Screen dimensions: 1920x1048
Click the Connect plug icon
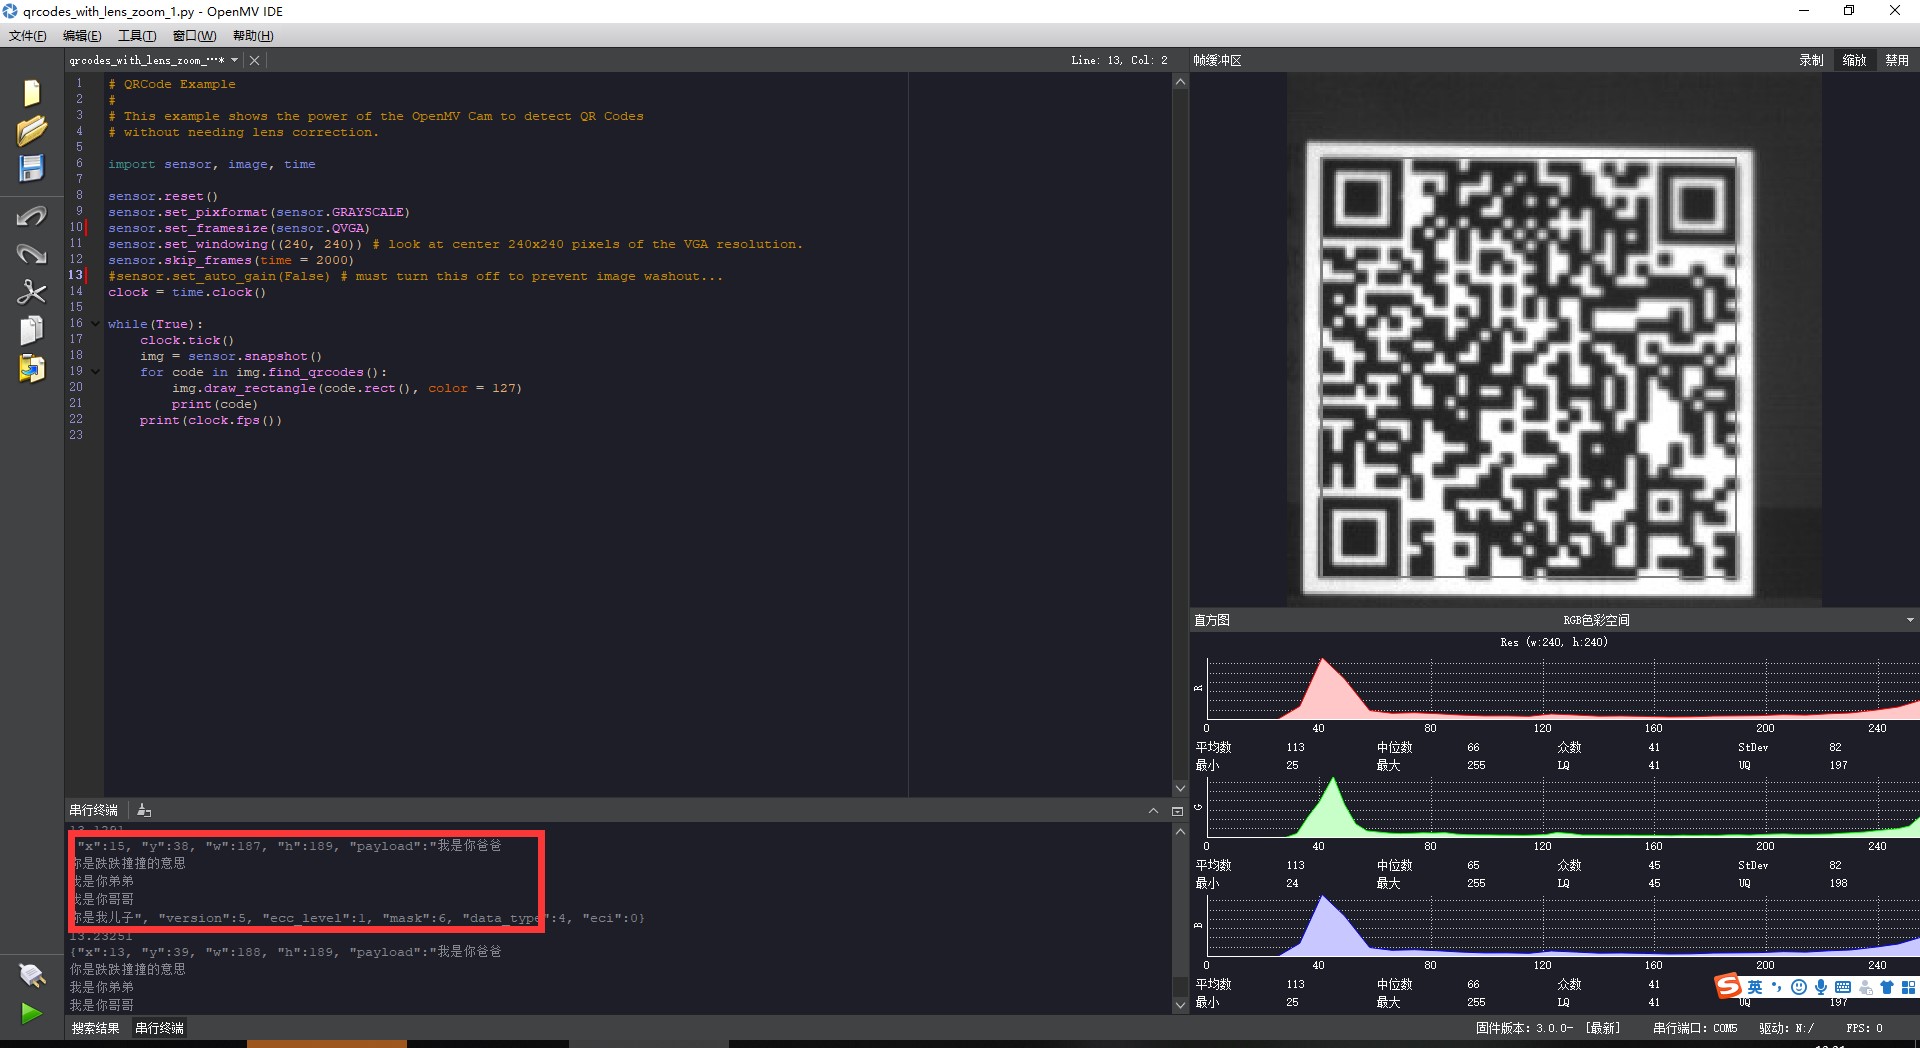(x=32, y=975)
